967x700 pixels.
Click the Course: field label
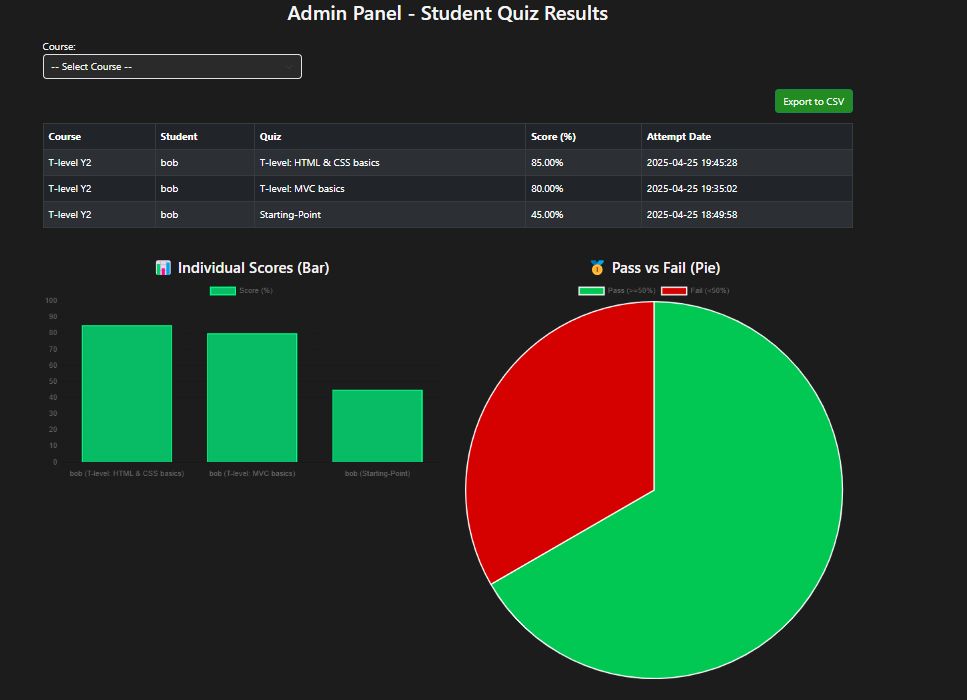click(x=59, y=47)
